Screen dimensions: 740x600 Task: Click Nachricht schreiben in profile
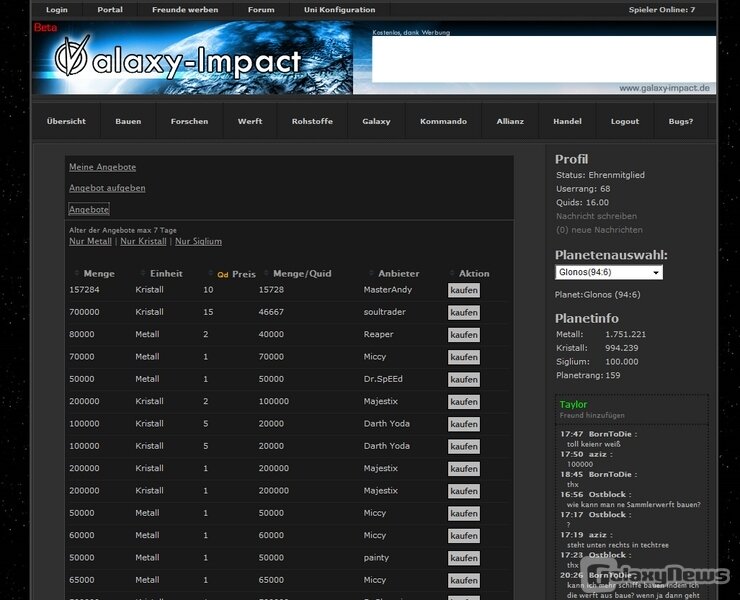pyautogui.click(x=597, y=216)
